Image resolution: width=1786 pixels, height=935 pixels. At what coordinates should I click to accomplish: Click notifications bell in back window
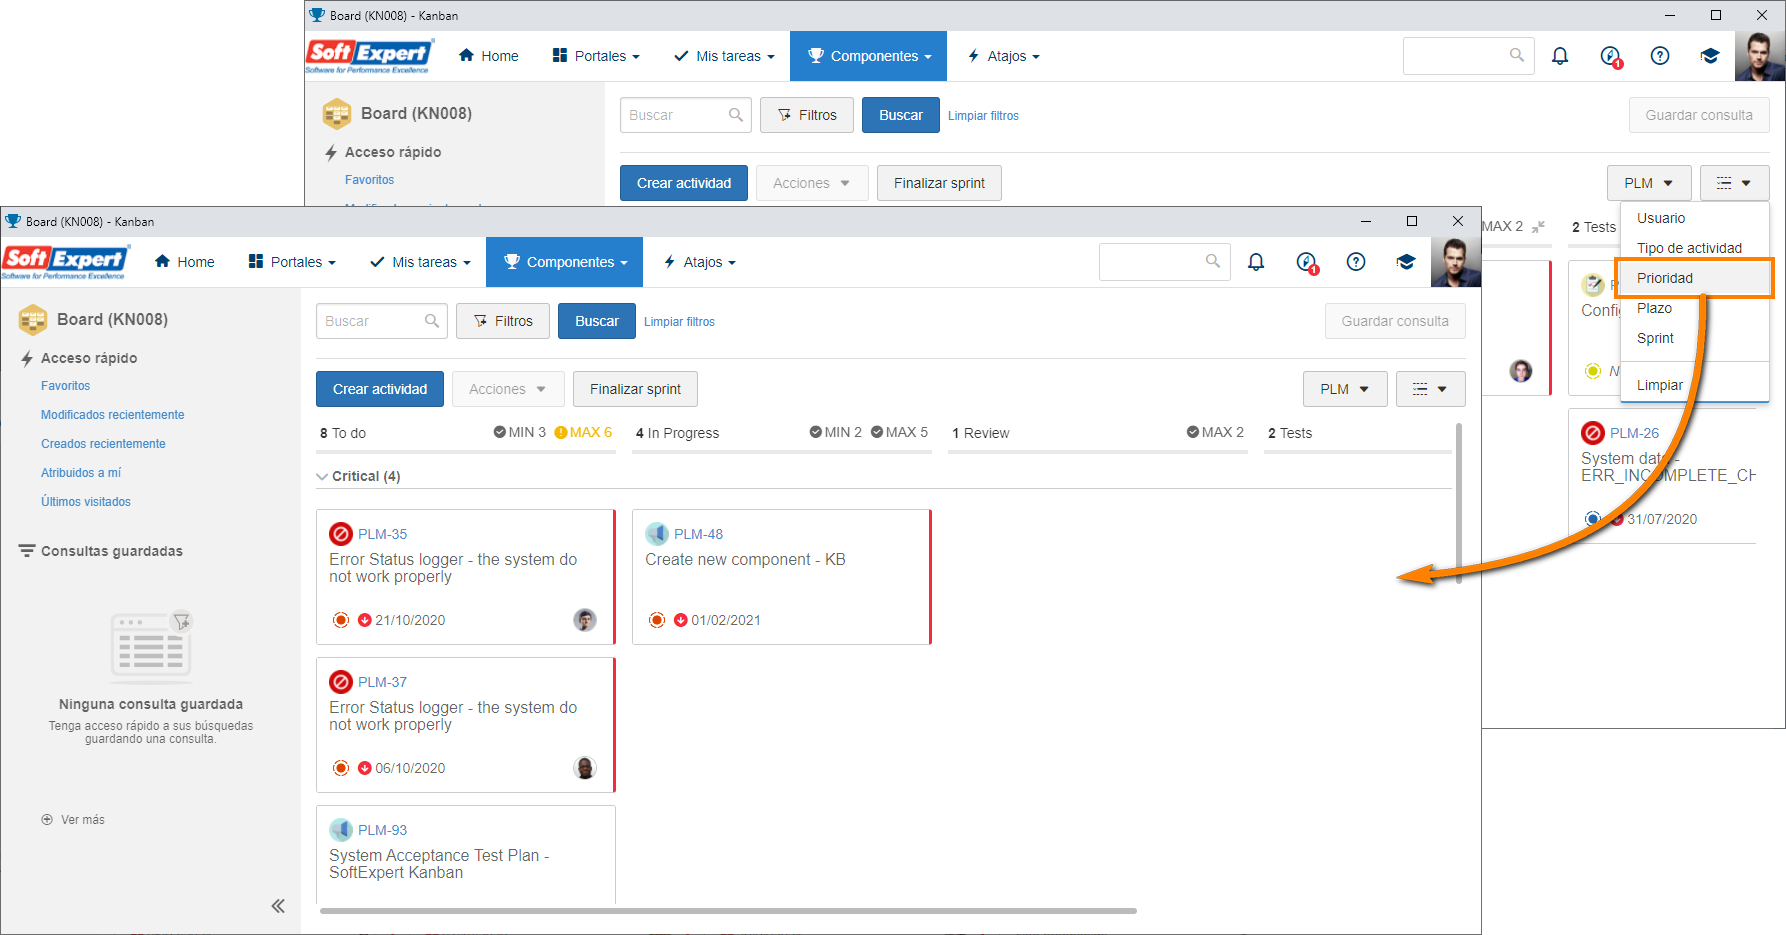pos(1560,56)
